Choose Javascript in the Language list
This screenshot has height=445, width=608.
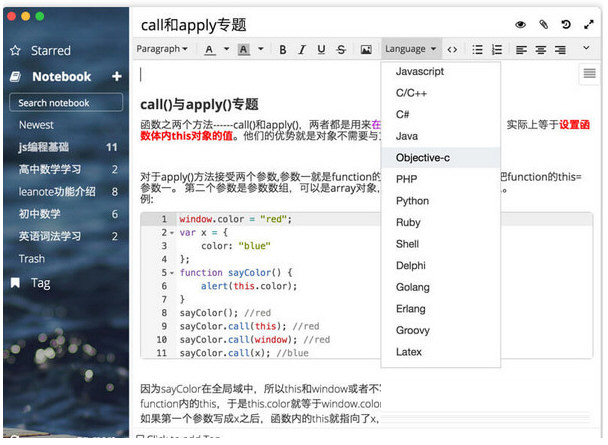click(419, 72)
